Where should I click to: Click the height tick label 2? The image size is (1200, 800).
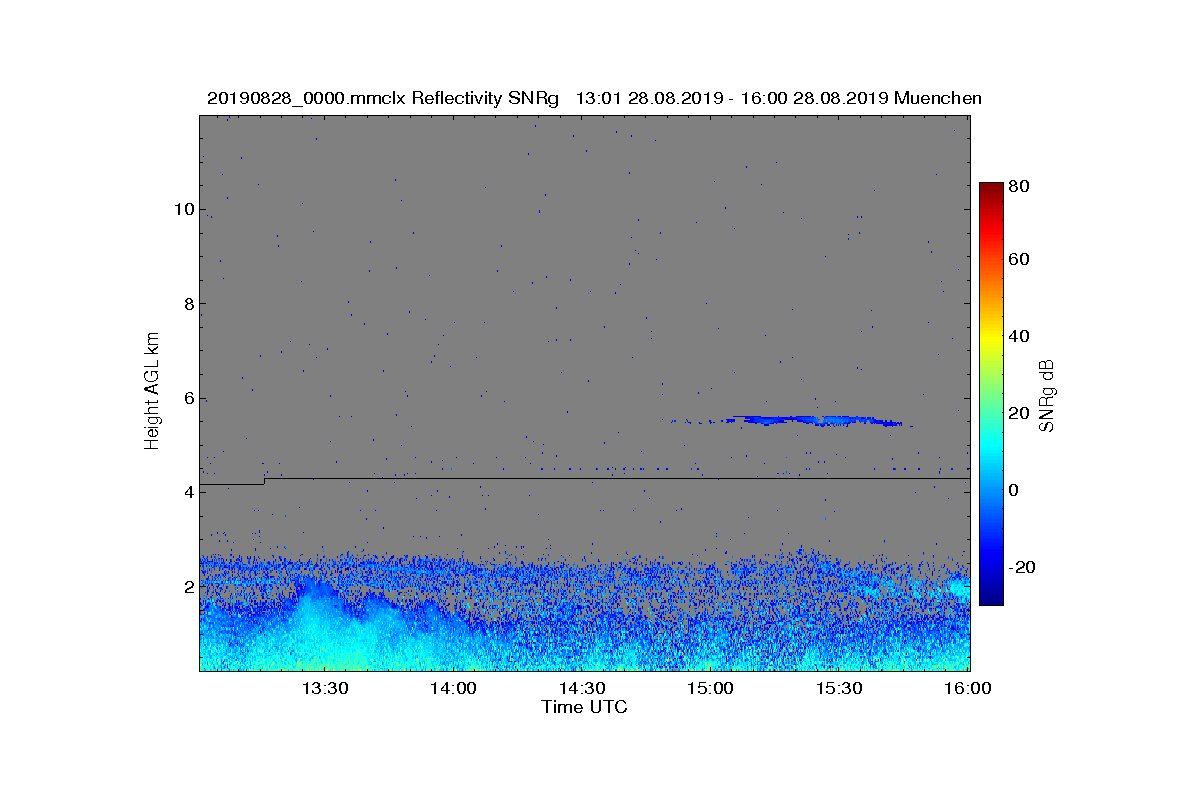[188, 586]
